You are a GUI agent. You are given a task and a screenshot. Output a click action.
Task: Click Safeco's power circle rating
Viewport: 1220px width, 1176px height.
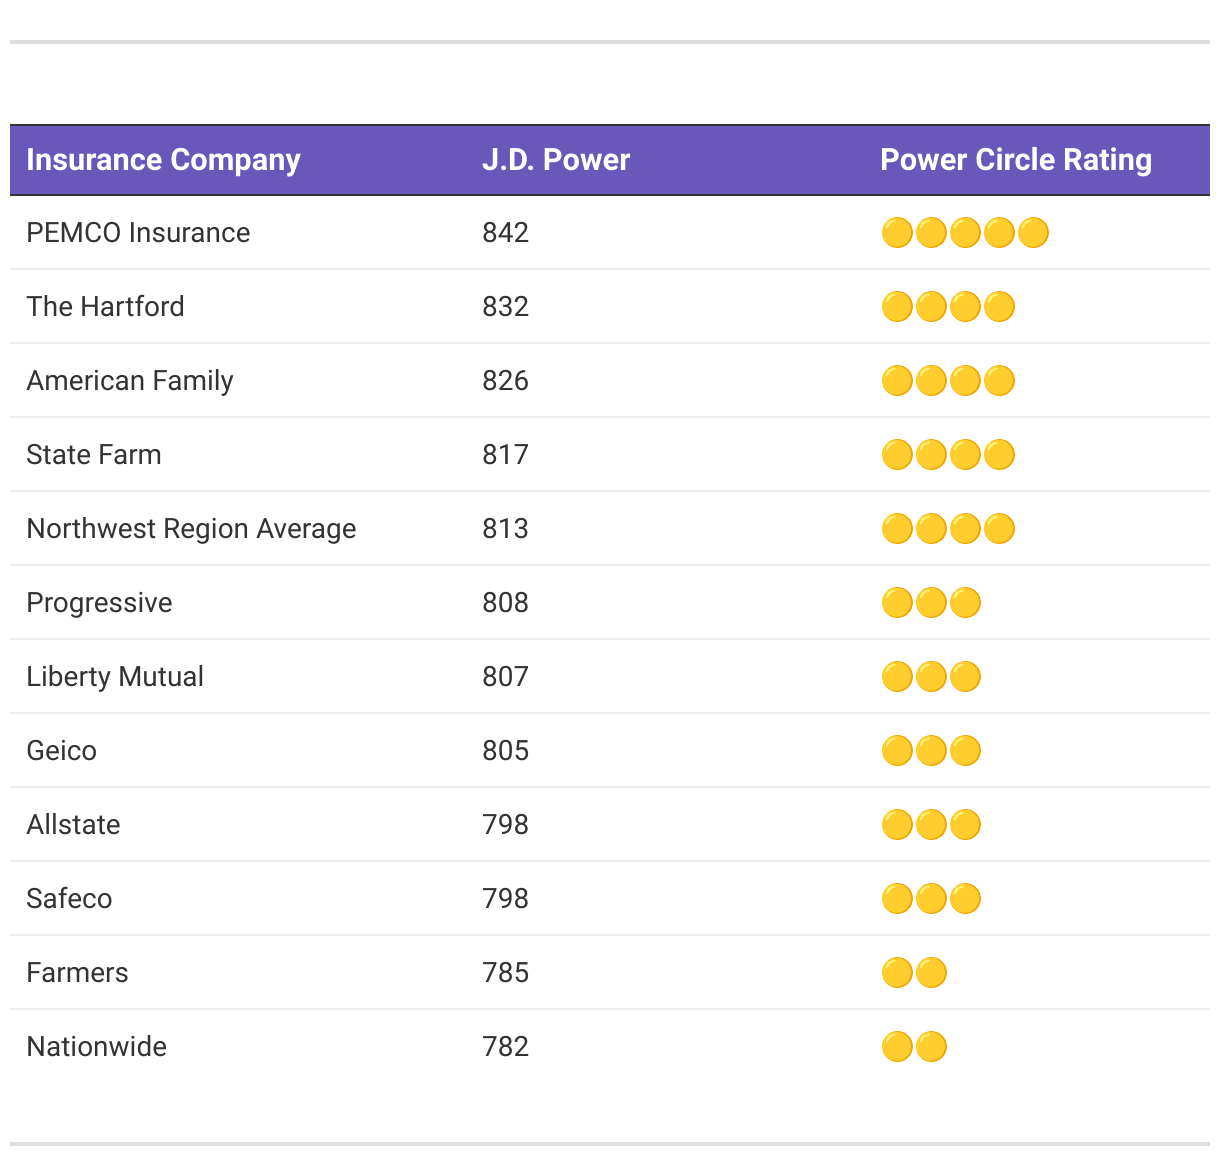[x=931, y=899]
